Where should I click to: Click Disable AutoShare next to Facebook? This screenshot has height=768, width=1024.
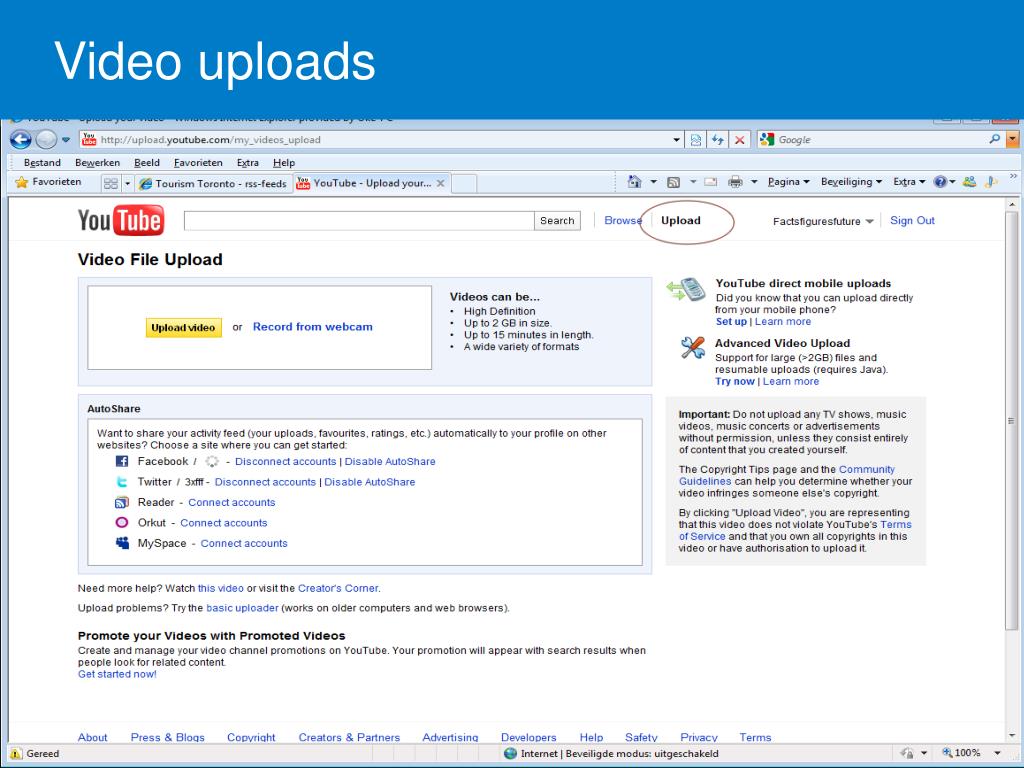click(390, 462)
